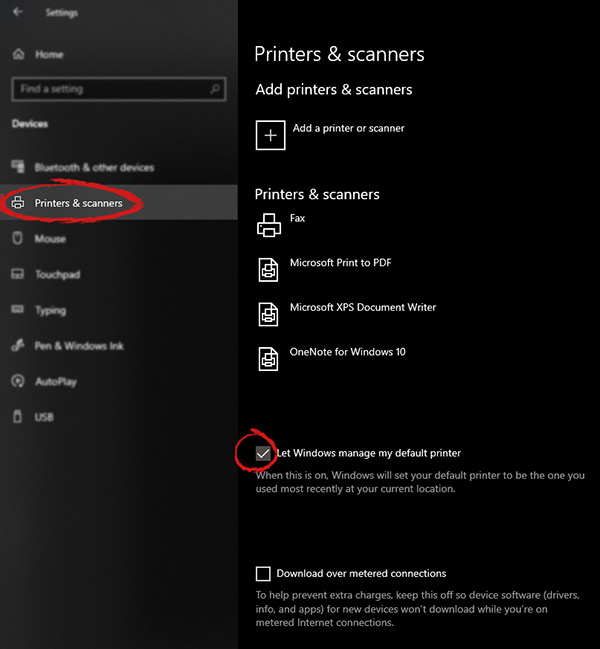Click the OneNote for Windows 10 icon
Screen dimensions: 600x649
(x=268, y=359)
